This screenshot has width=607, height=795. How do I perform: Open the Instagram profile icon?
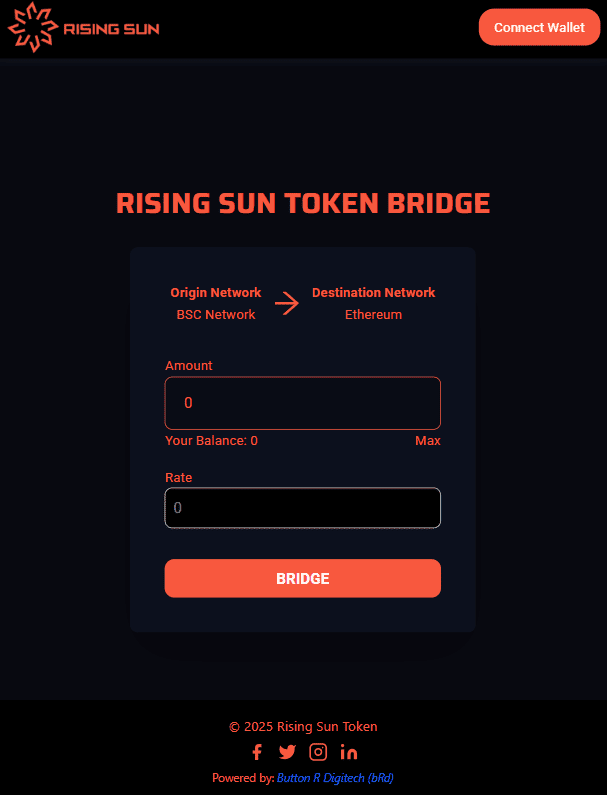point(318,752)
